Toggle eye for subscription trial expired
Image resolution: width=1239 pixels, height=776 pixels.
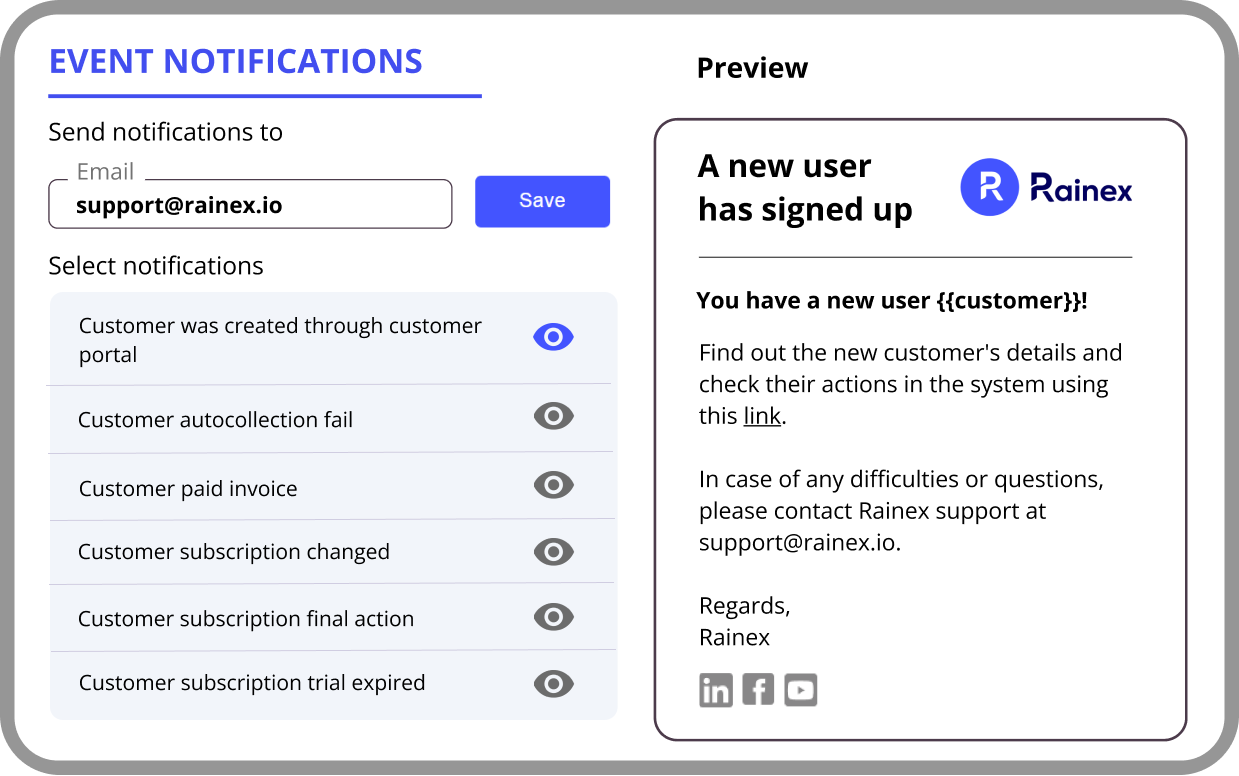click(553, 684)
